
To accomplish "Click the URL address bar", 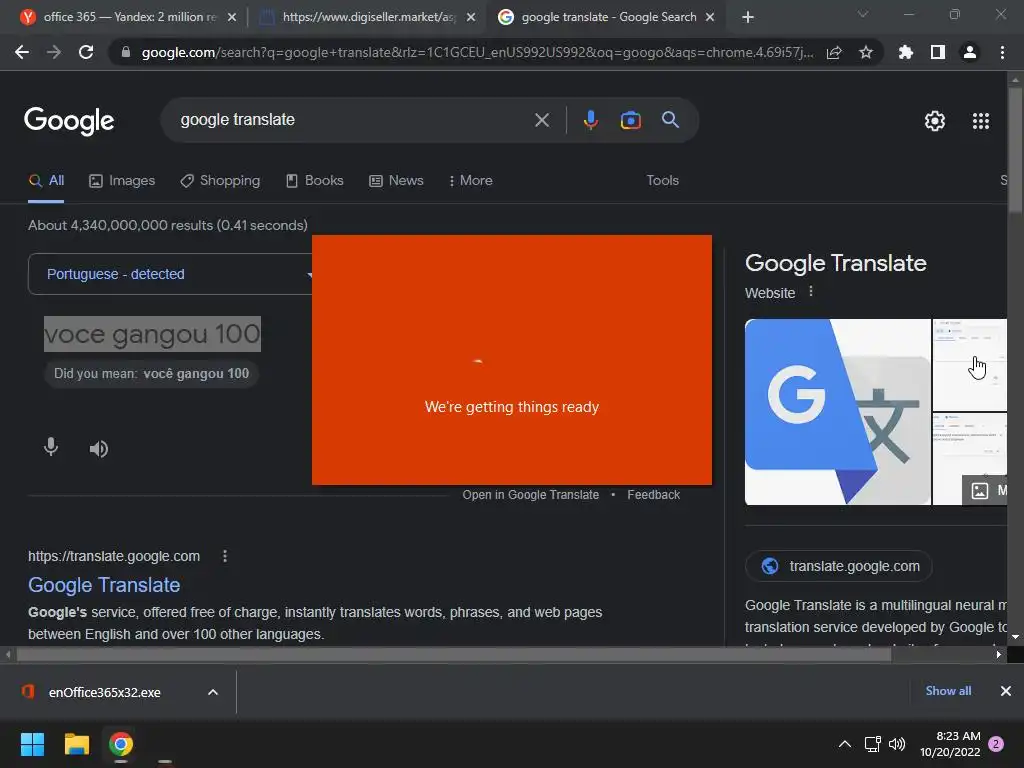I will tap(477, 53).
